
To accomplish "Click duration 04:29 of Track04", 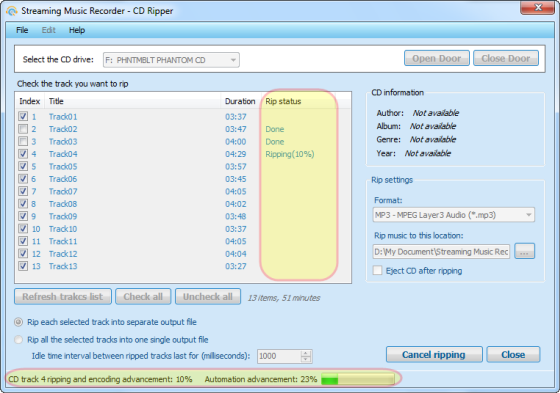I will click(235, 154).
